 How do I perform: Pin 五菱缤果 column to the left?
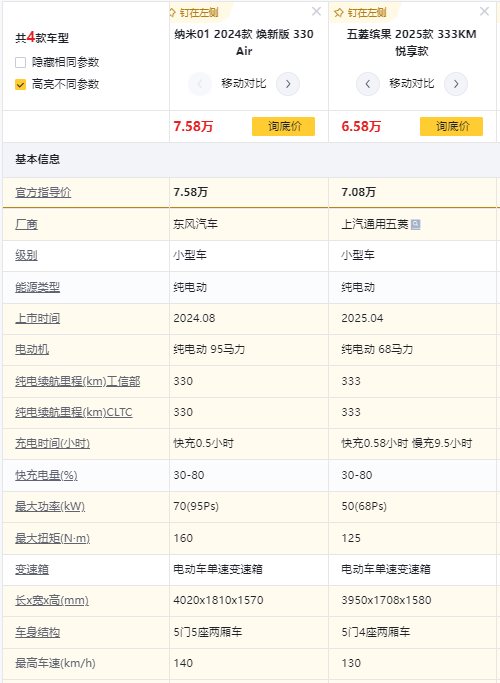[x=361, y=13]
